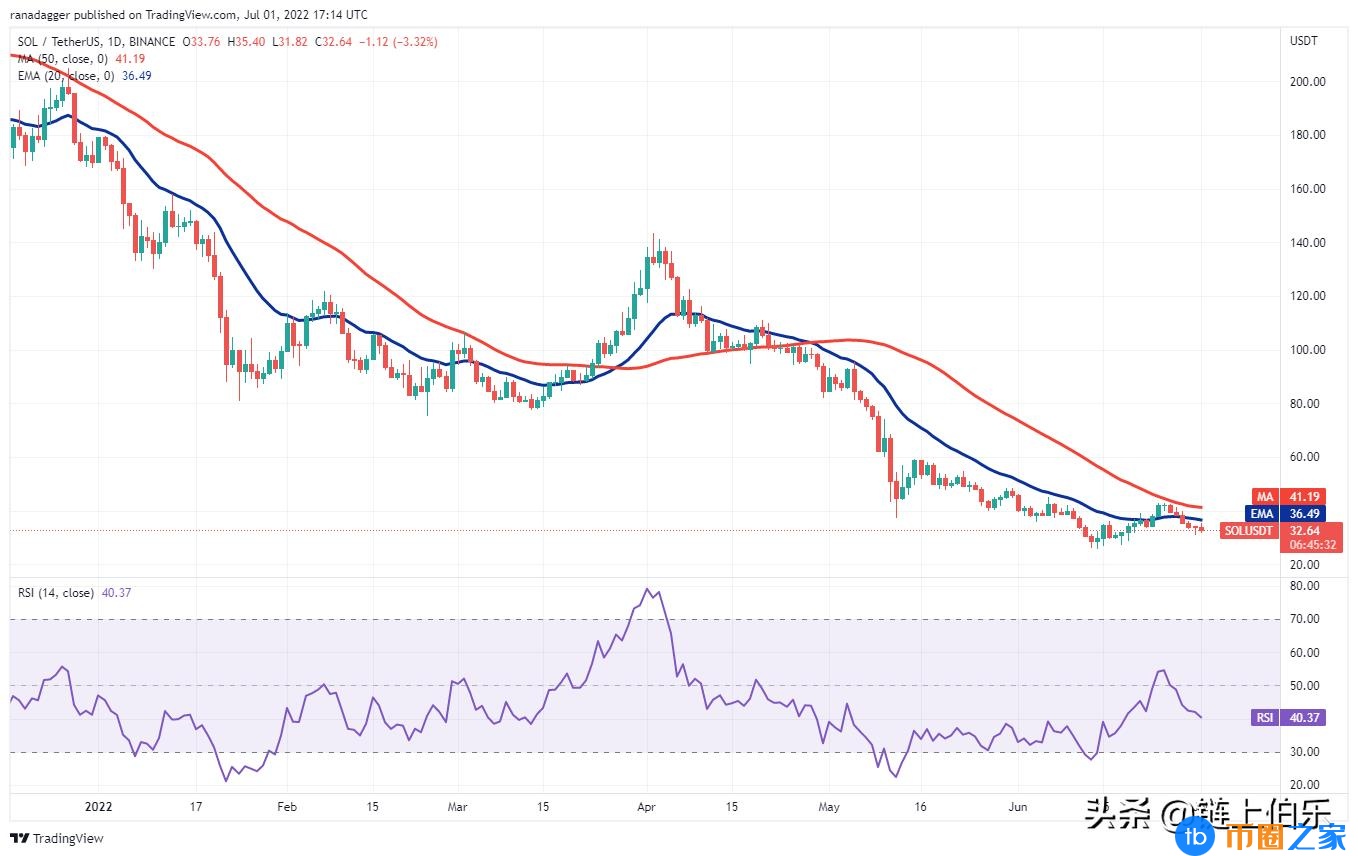The height and width of the screenshot is (856, 1358).
Task: Select the EMA (20, close, 0) legend
Action: [65, 75]
